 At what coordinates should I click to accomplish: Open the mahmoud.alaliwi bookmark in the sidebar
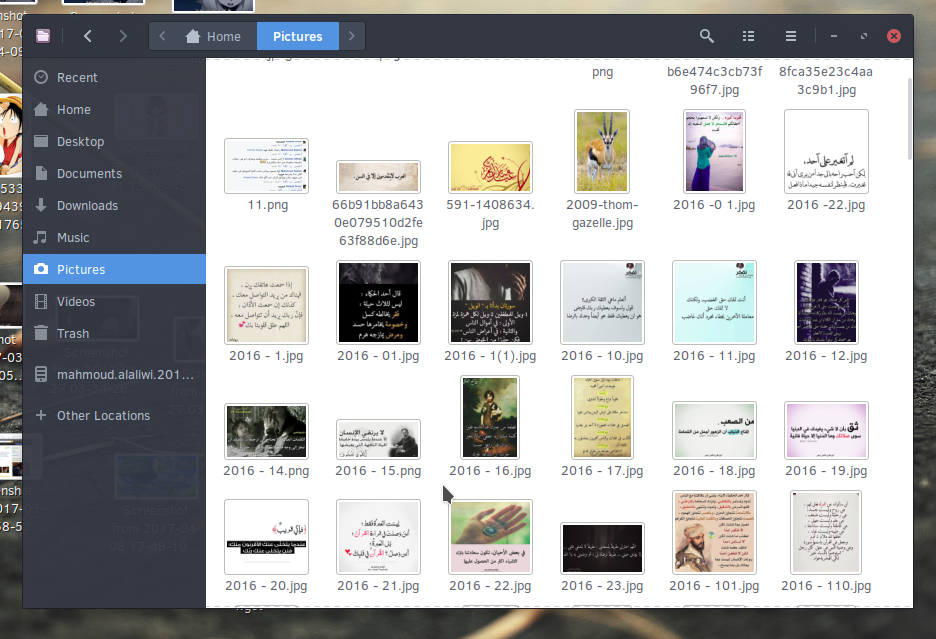[114, 374]
